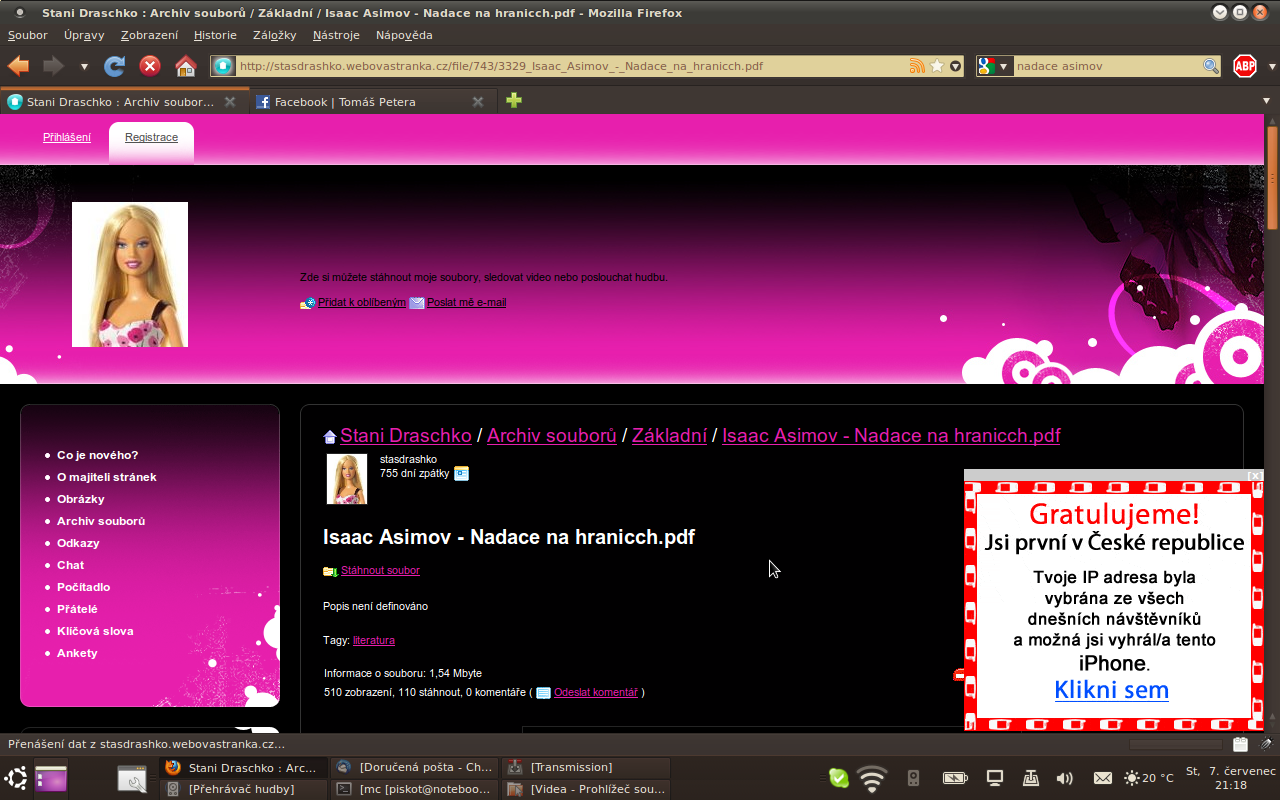
Task: Open the Nástroje menu
Action: click(336, 35)
